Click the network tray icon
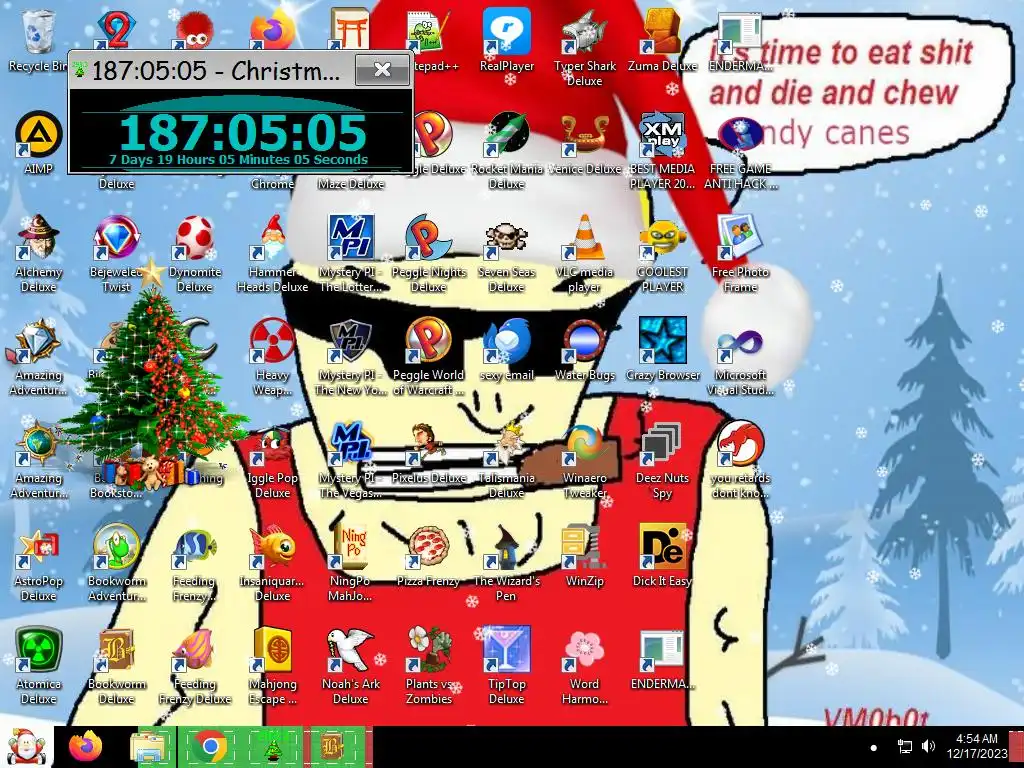The width and height of the screenshot is (1024, 768). coord(904,746)
